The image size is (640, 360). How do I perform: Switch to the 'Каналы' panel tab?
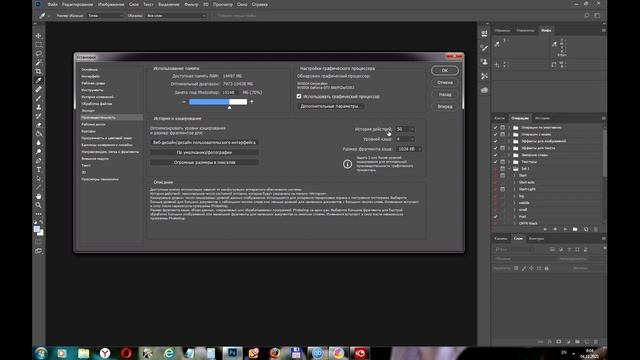point(501,239)
